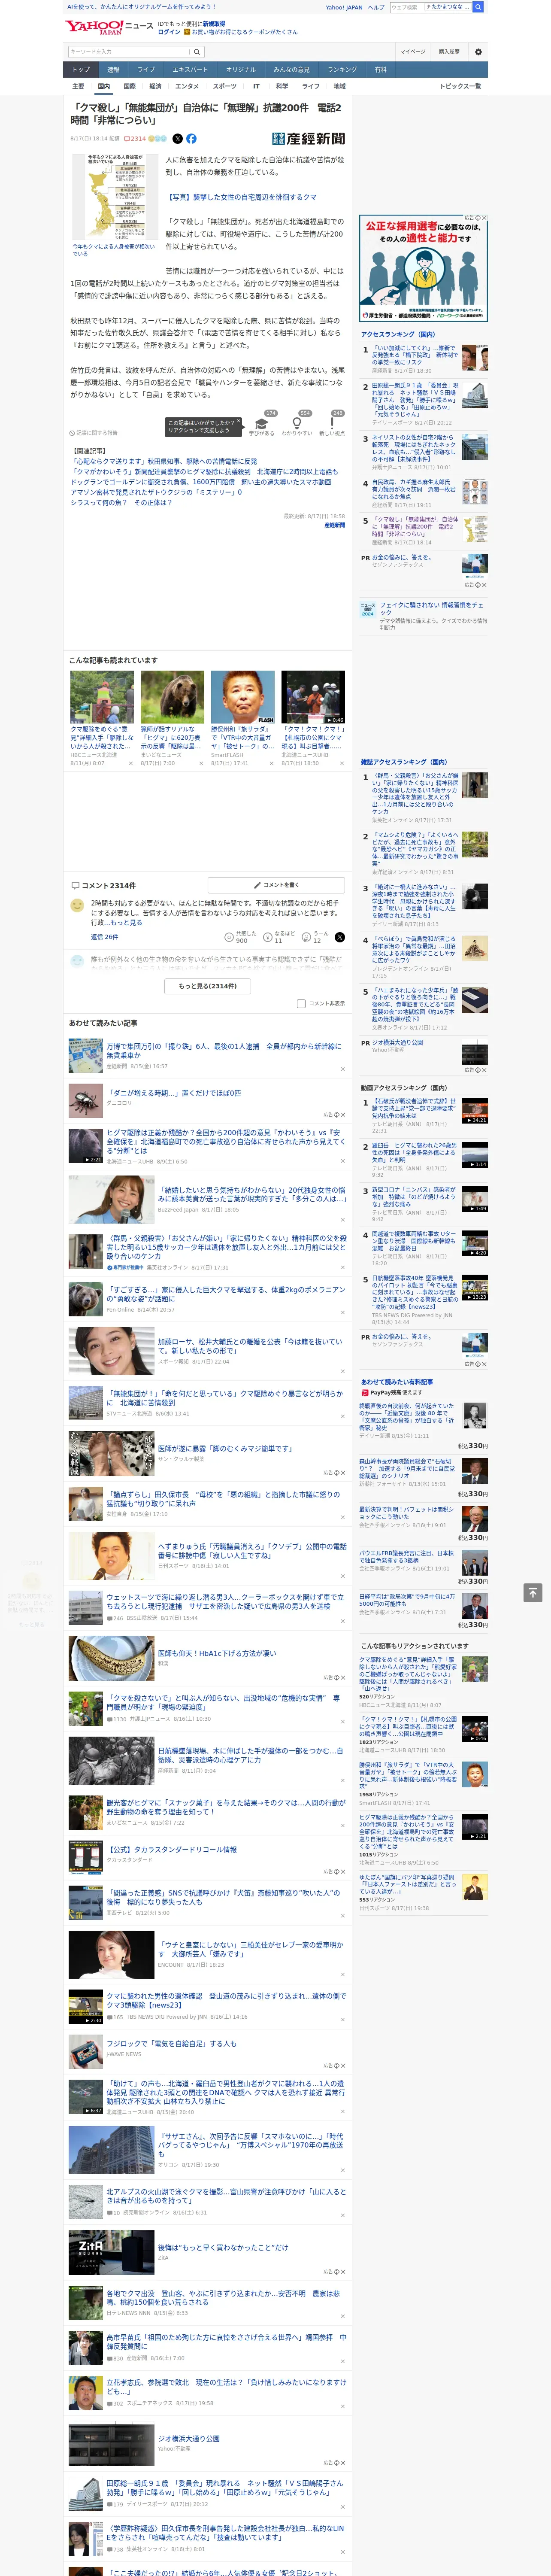This screenshot has height=2576, width=551.
Task: Click the もっと見る(2314件) button
Action: coord(208,986)
